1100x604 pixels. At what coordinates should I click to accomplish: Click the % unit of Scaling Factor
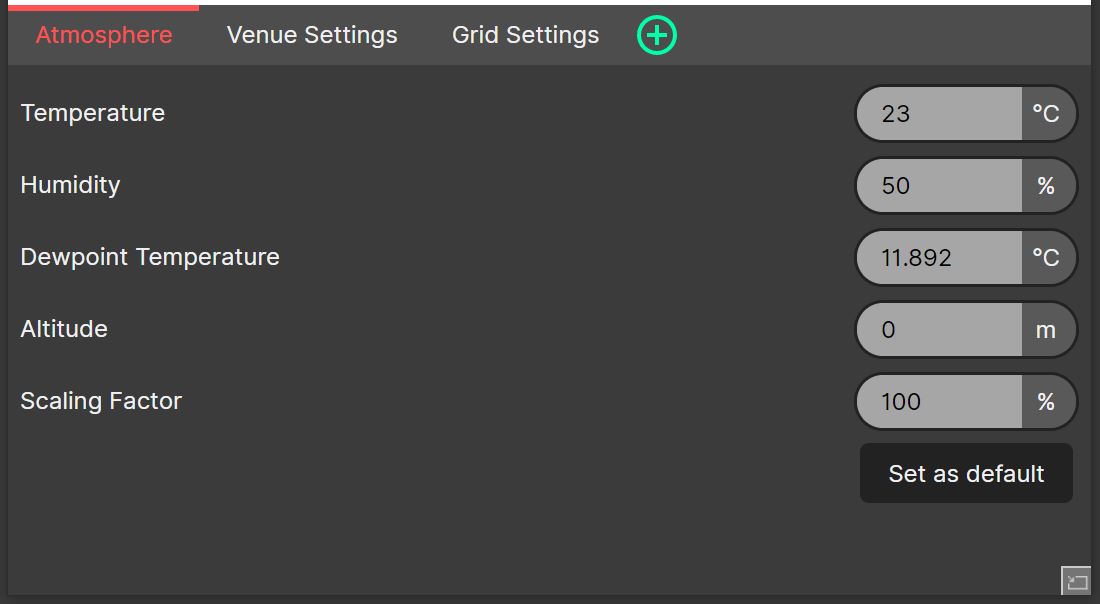(1046, 402)
